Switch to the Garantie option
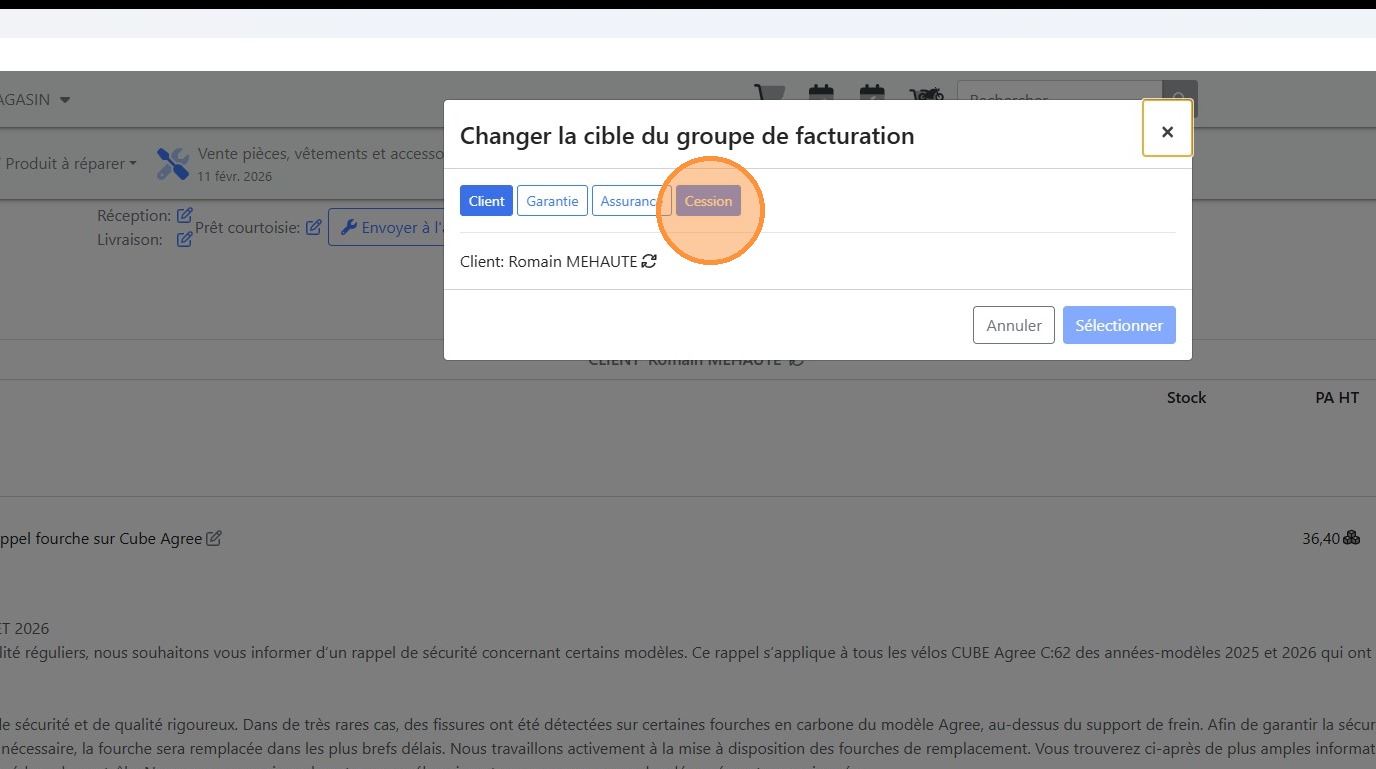 (x=552, y=201)
